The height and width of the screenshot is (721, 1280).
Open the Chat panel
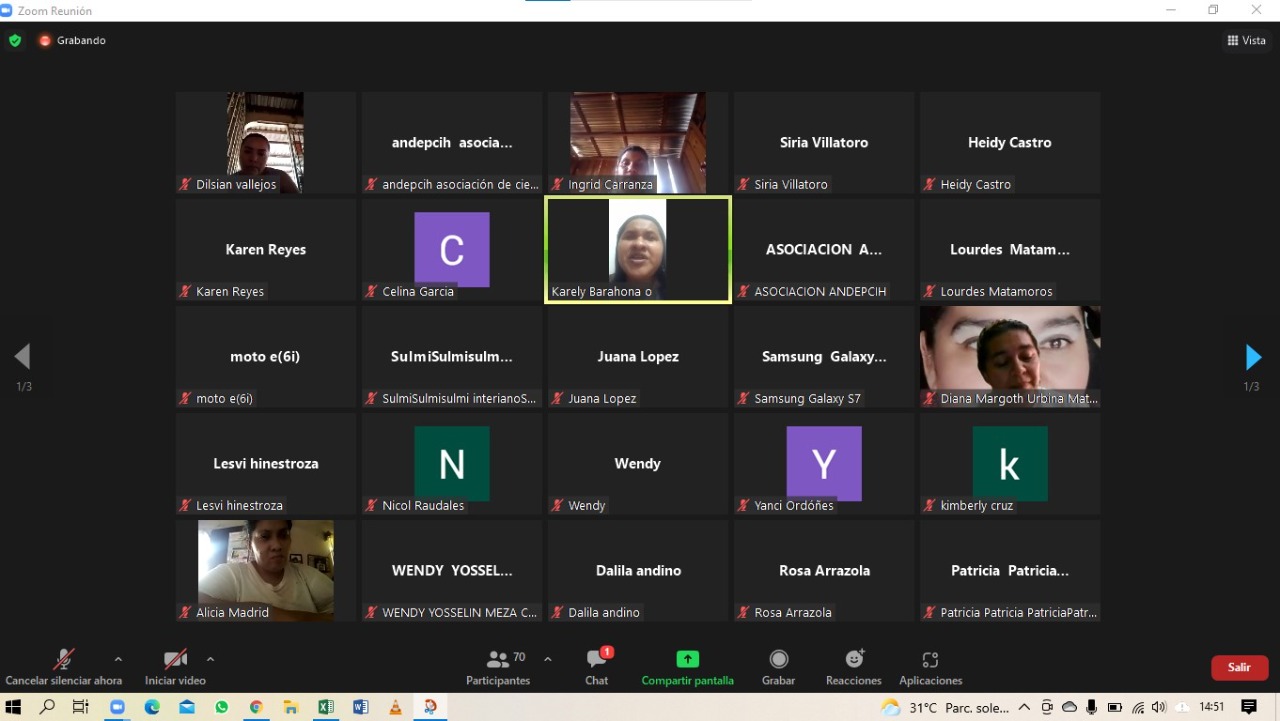(x=597, y=667)
